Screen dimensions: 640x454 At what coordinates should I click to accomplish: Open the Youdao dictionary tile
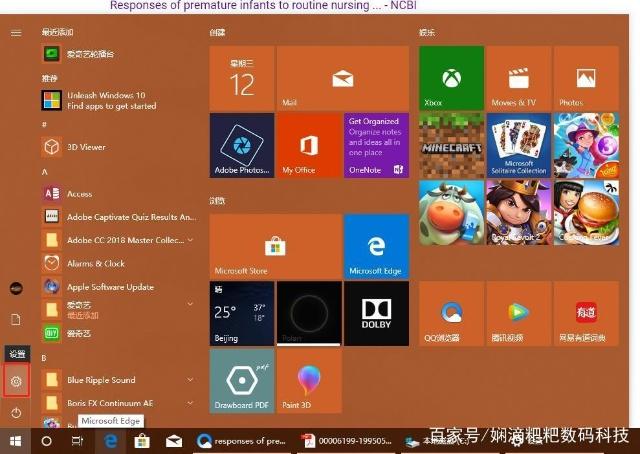[586, 314]
